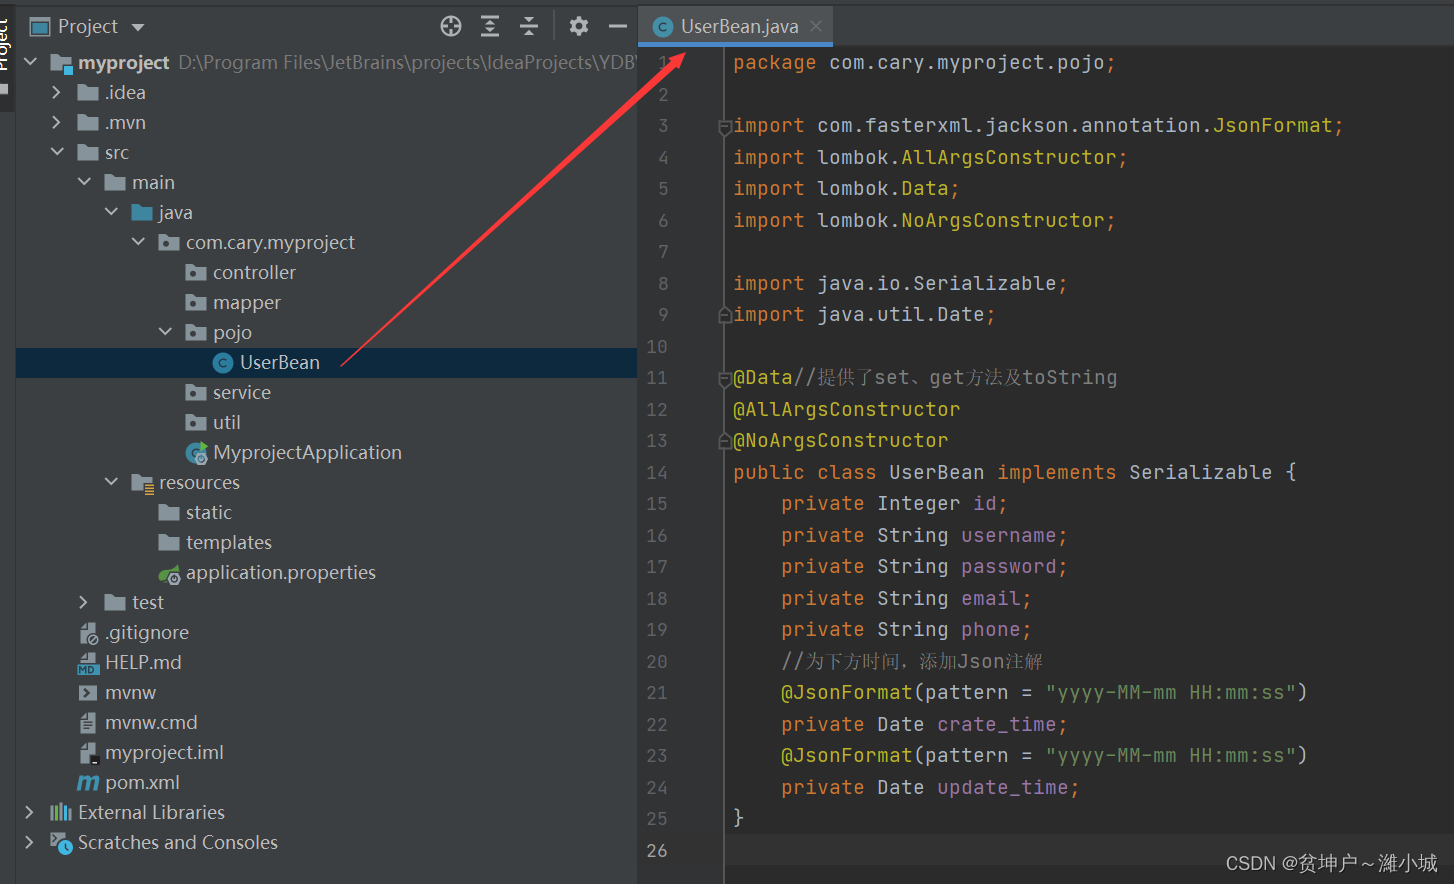1454x884 pixels.
Task: Select the mapper package
Action: [246, 302]
